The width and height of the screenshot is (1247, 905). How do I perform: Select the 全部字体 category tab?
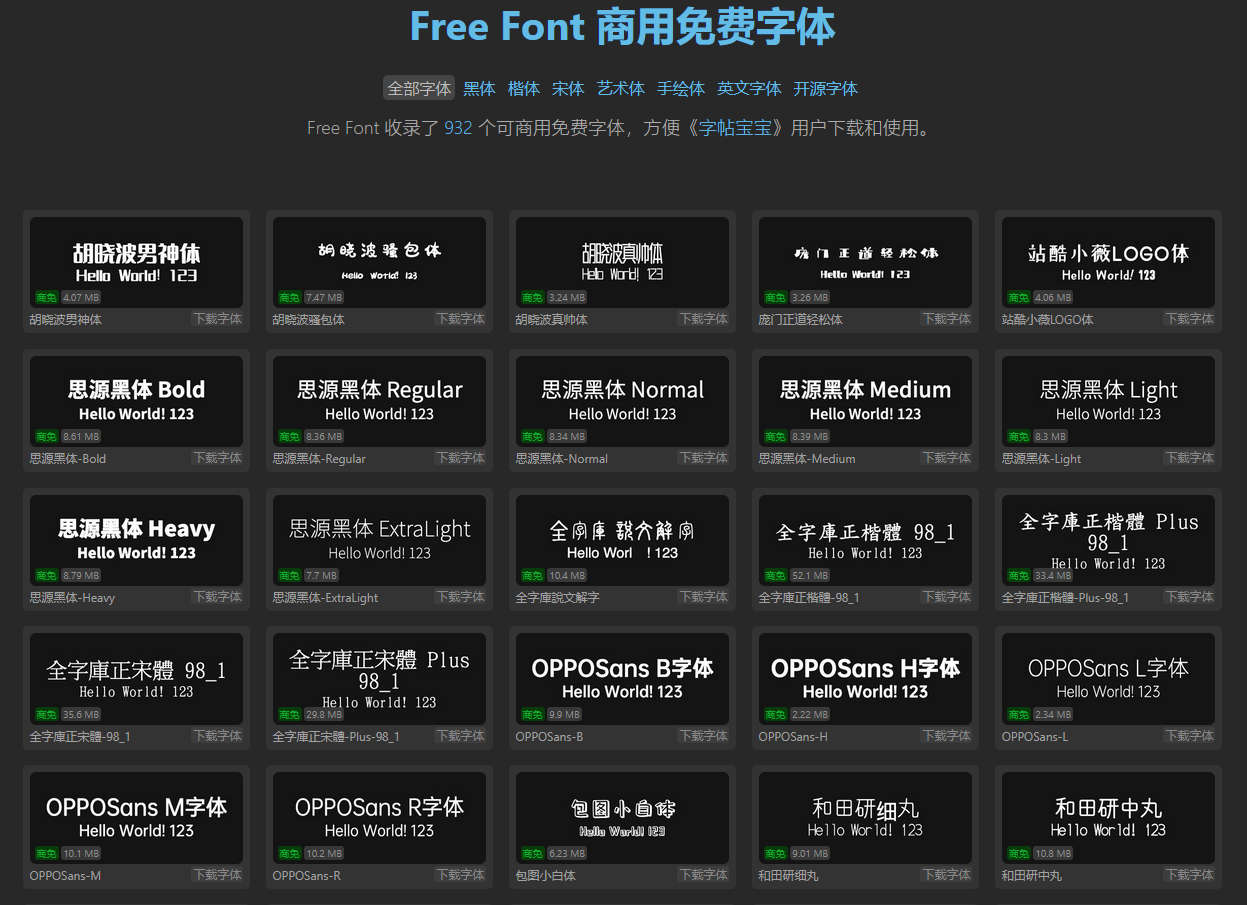coord(419,88)
